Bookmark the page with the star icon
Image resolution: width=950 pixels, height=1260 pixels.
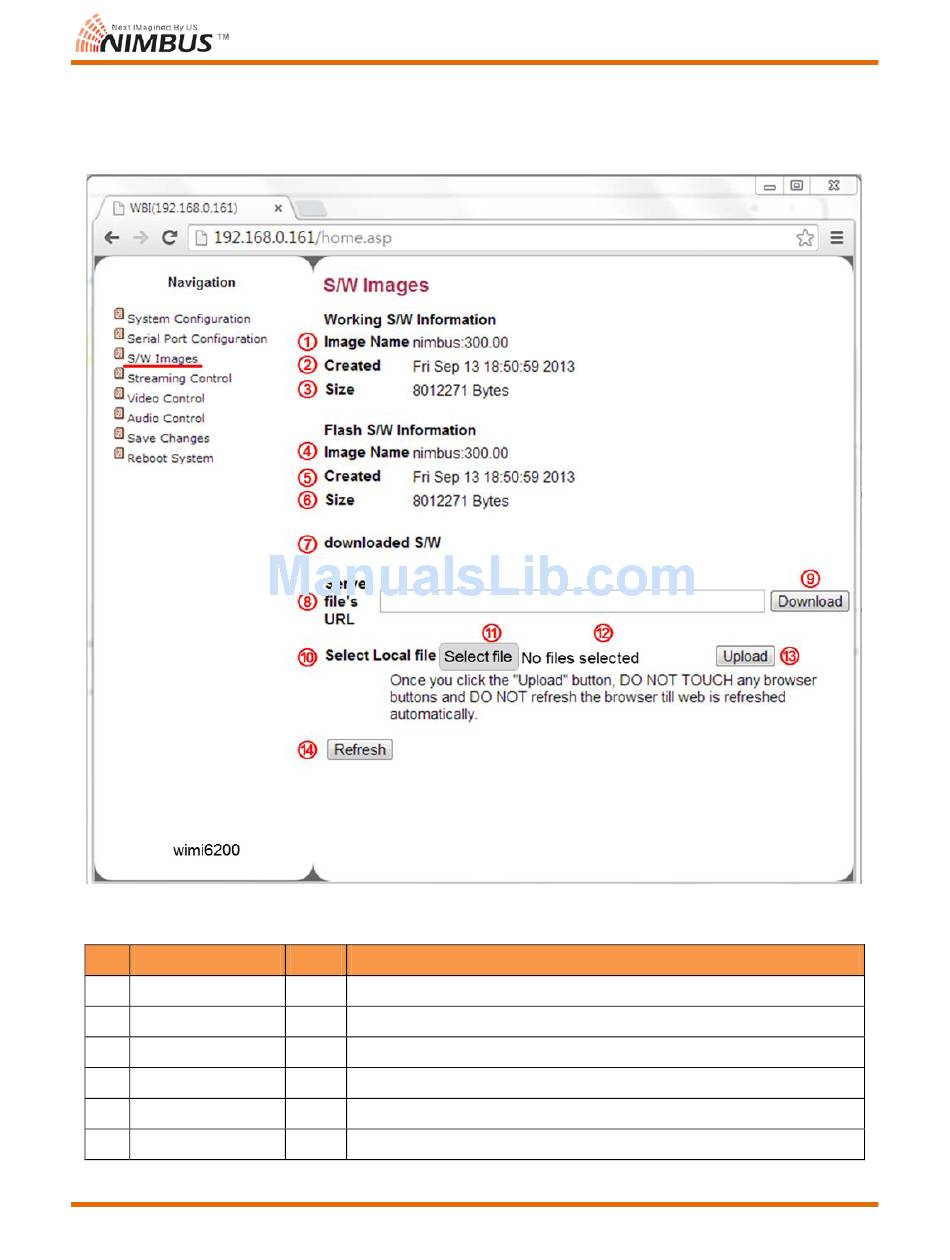click(805, 238)
